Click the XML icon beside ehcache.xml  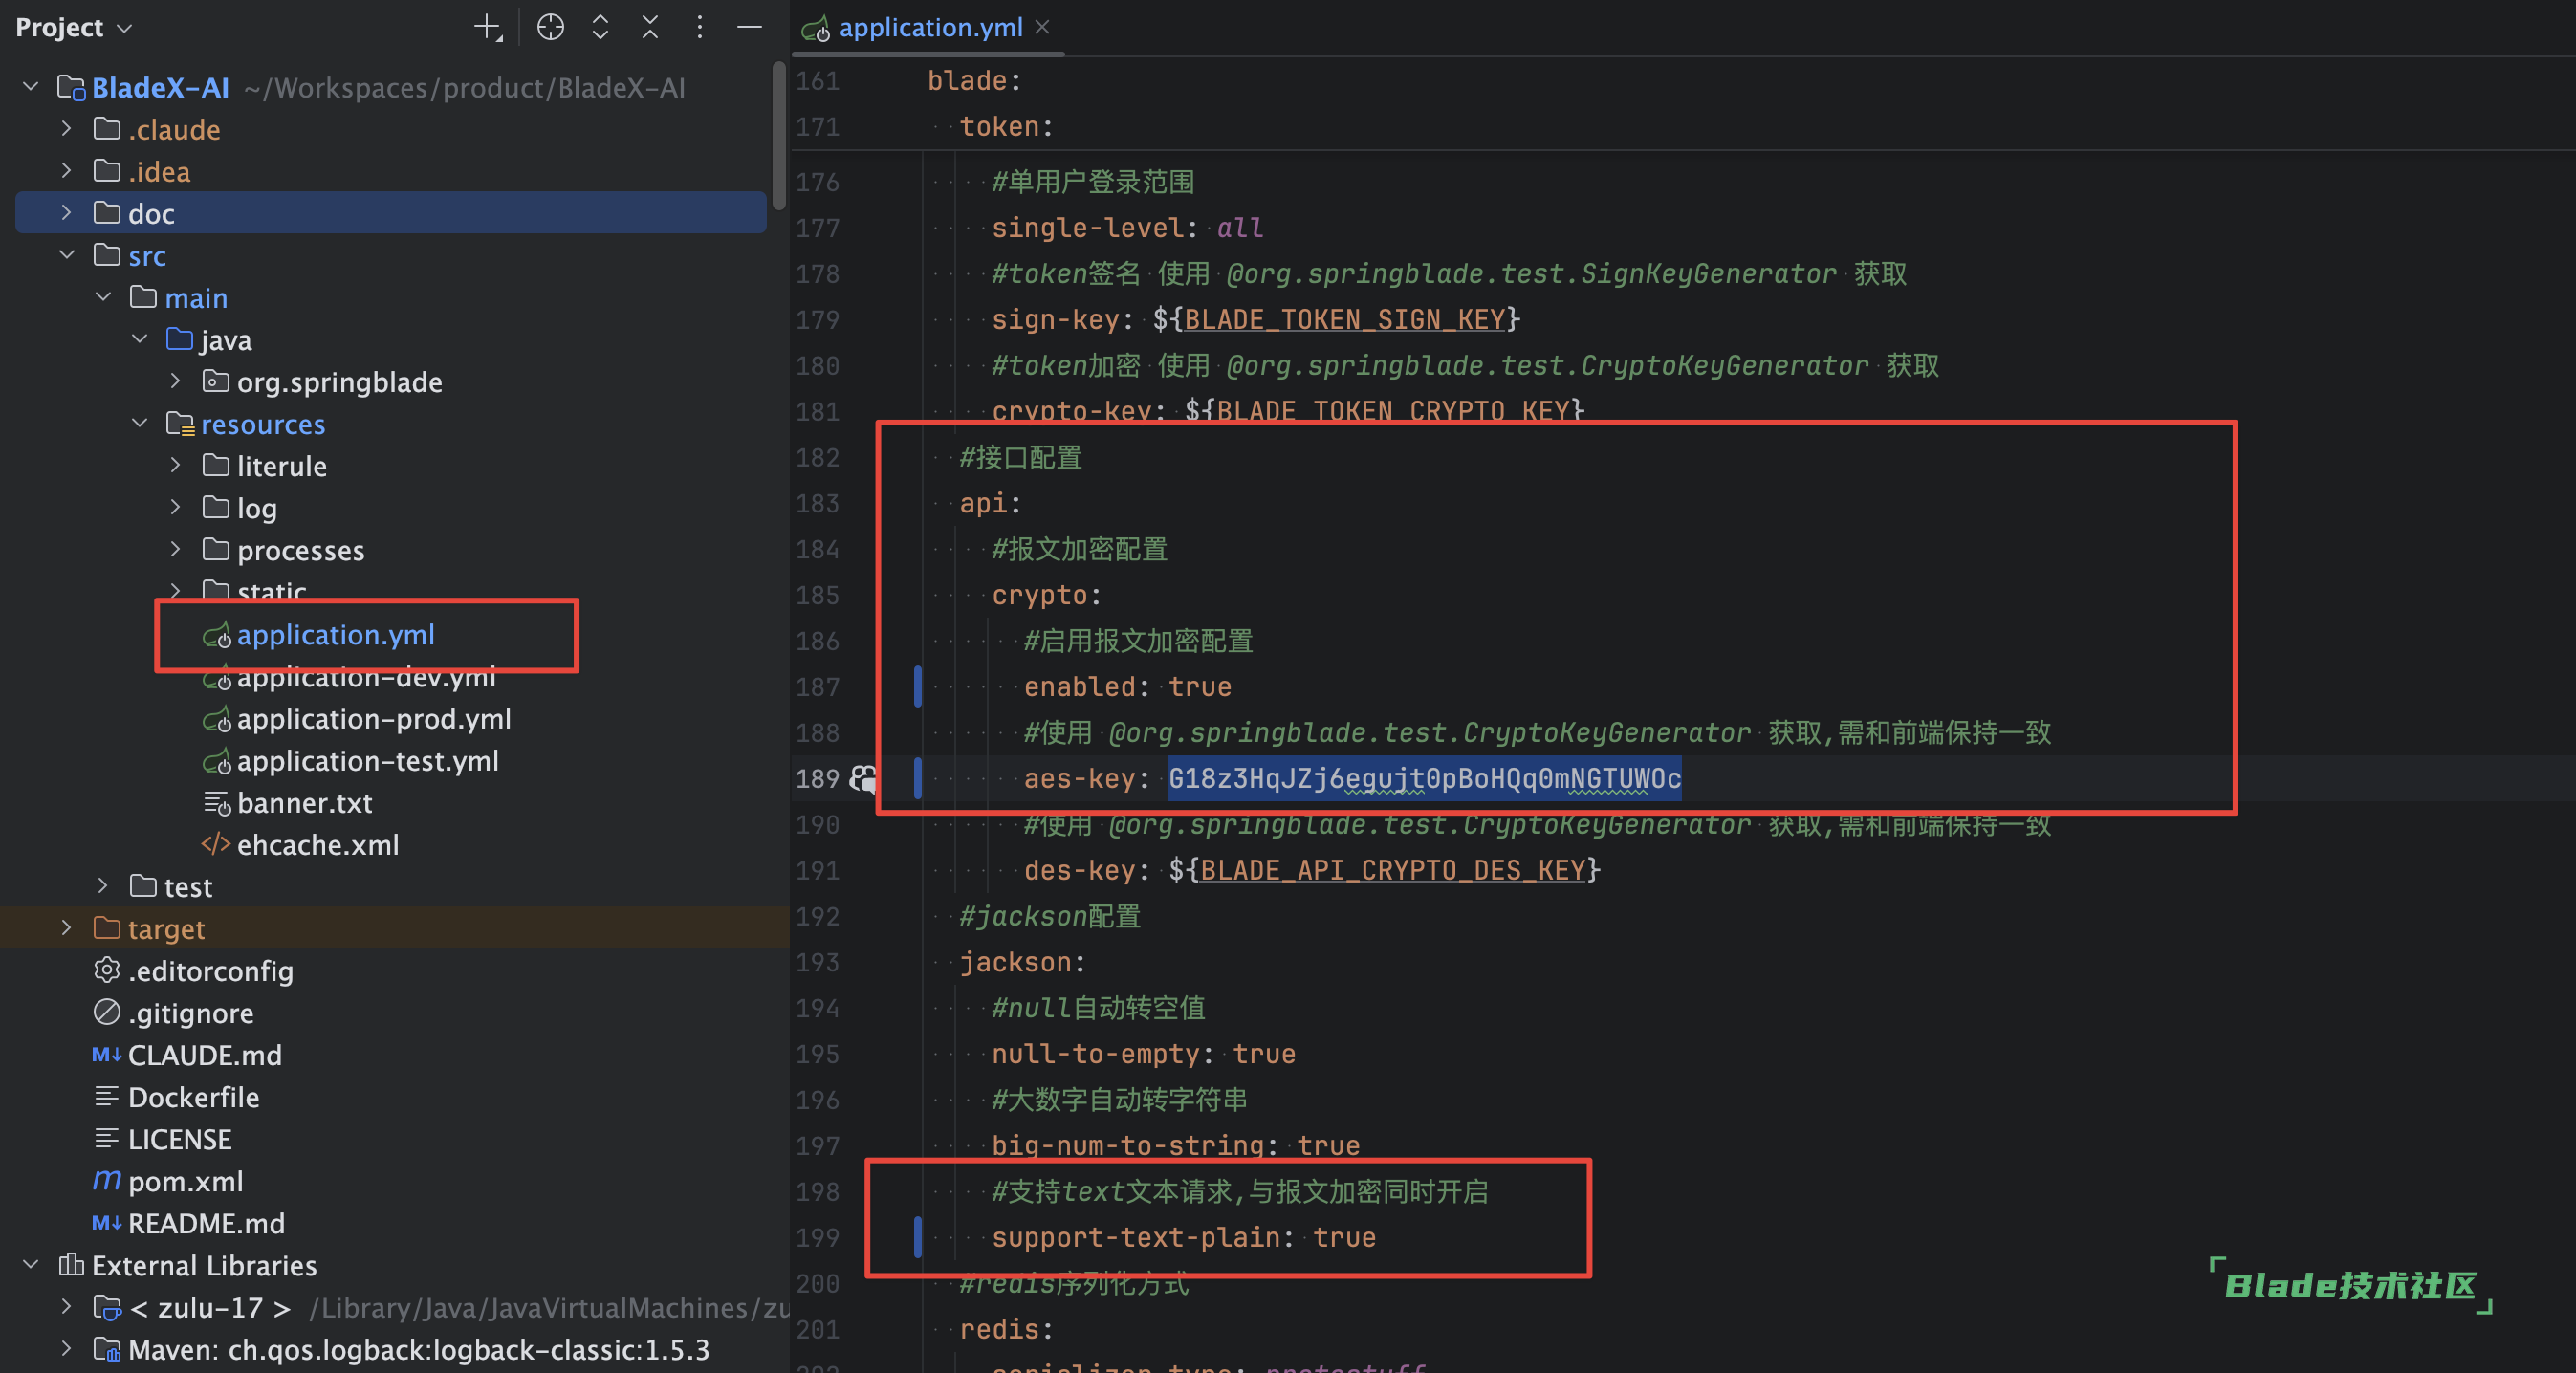pos(216,845)
